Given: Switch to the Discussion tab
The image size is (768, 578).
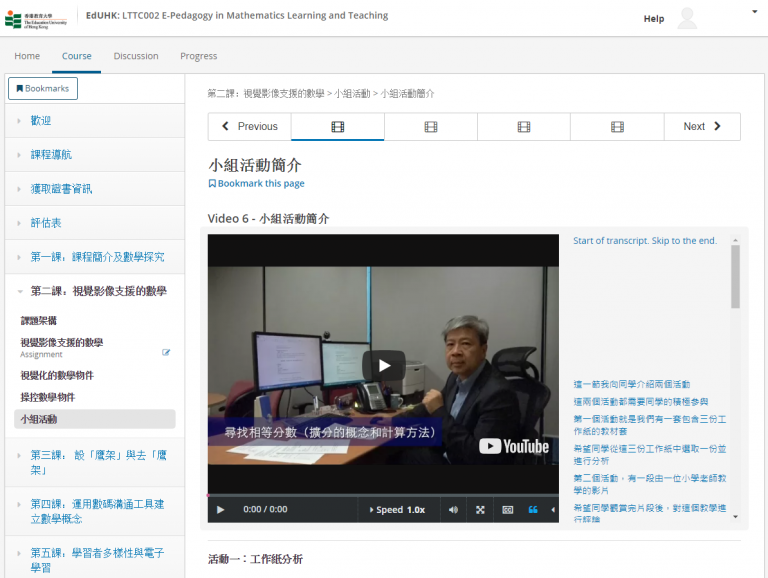Looking at the screenshot, I should click(136, 56).
